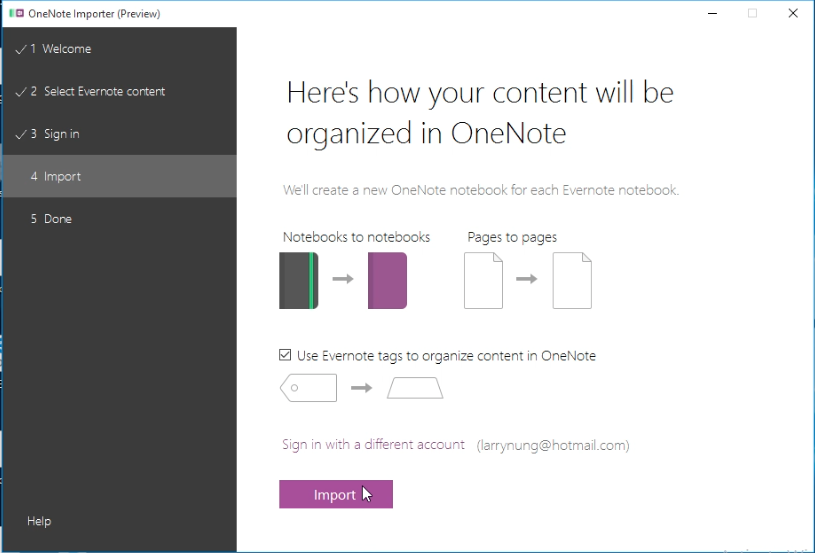815x553 pixels.
Task: Click the Import button
Action: 336,494
